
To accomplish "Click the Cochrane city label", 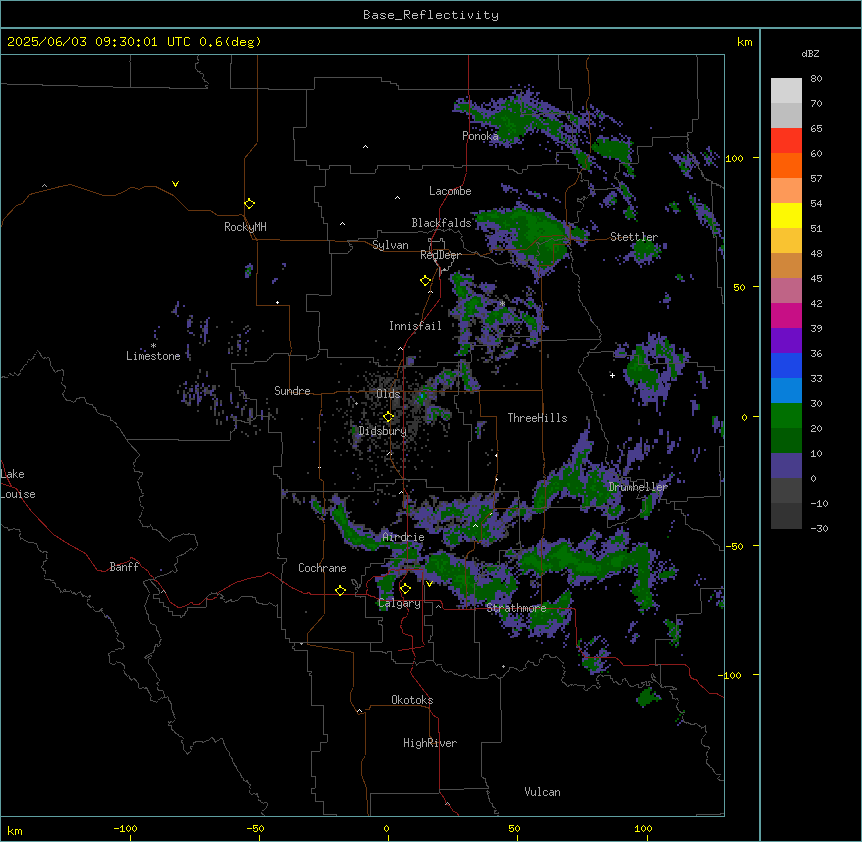I will 322,568.
